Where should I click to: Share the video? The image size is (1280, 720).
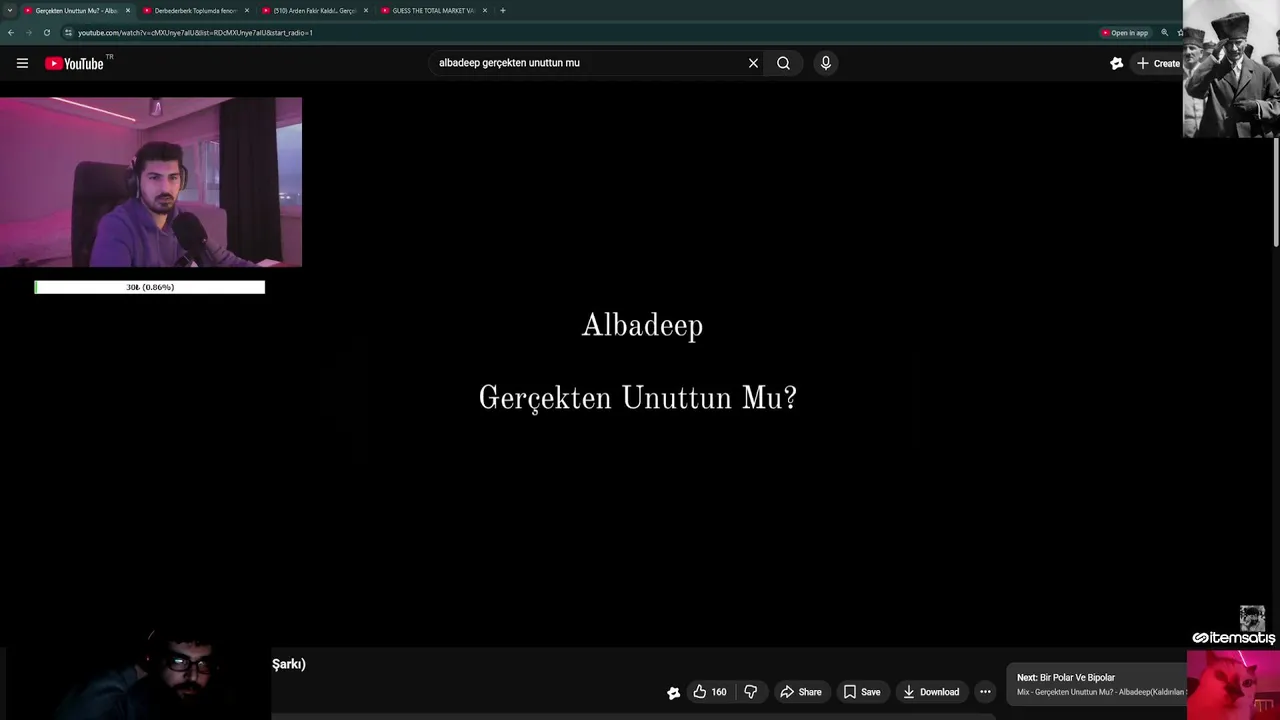800,692
